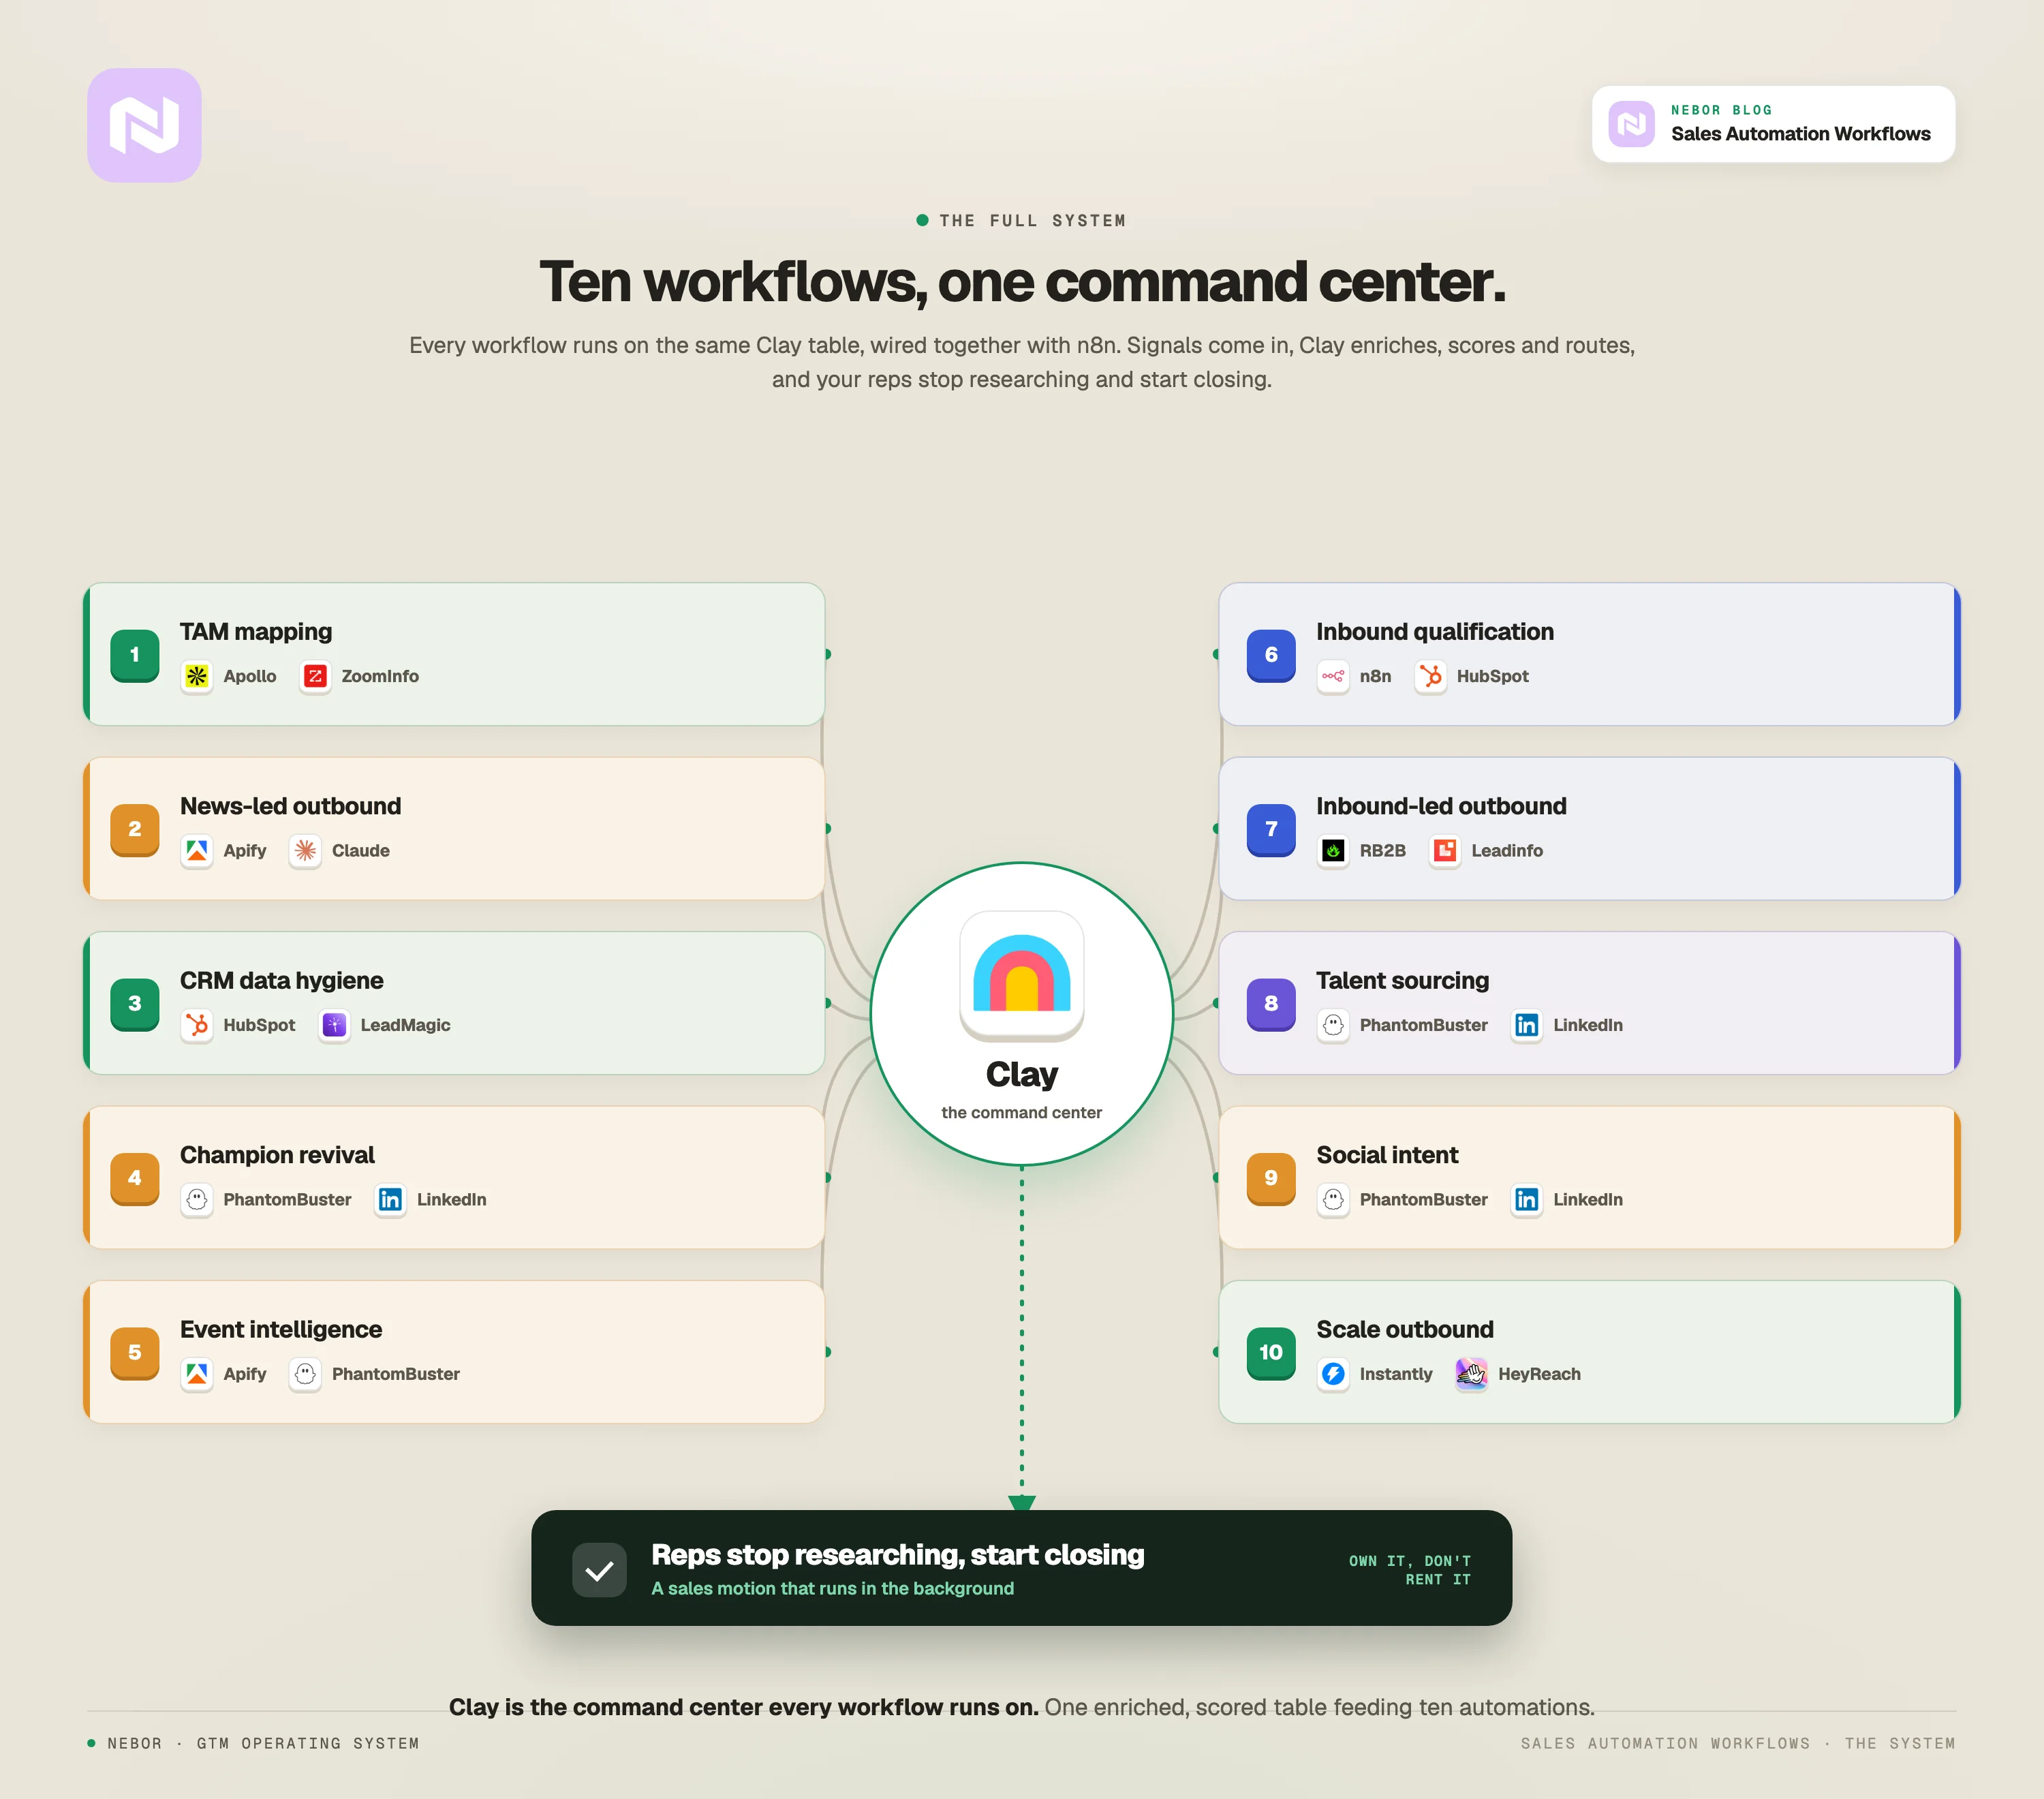Select the number 6 badge for Inbound qualification

pos(1271,656)
